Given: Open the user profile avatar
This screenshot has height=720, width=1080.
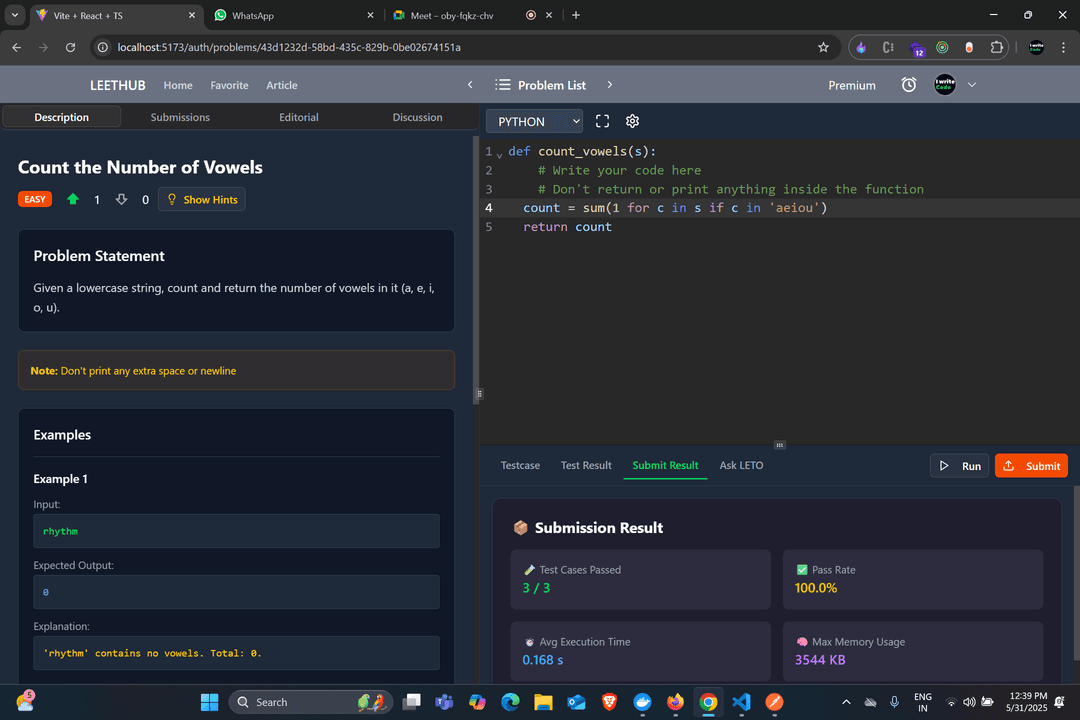Looking at the screenshot, I should (945, 85).
